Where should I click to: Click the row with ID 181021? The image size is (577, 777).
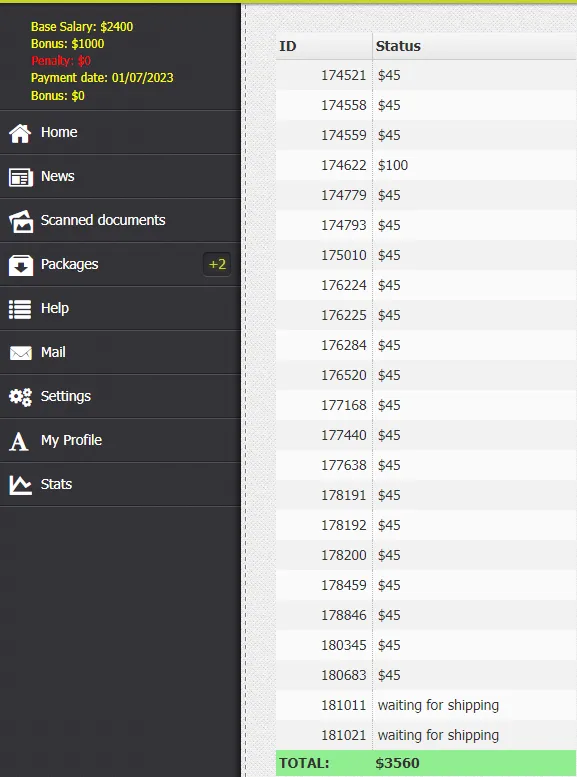(426, 735)
